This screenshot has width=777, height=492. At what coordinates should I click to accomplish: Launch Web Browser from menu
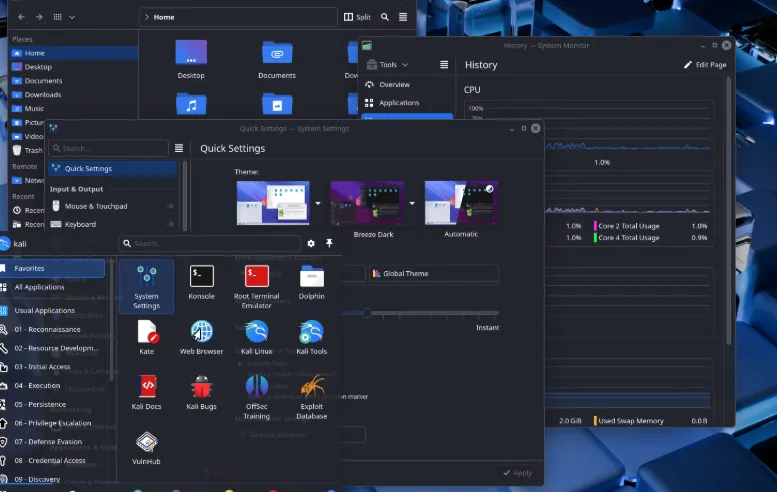click(x=201, y=338)
